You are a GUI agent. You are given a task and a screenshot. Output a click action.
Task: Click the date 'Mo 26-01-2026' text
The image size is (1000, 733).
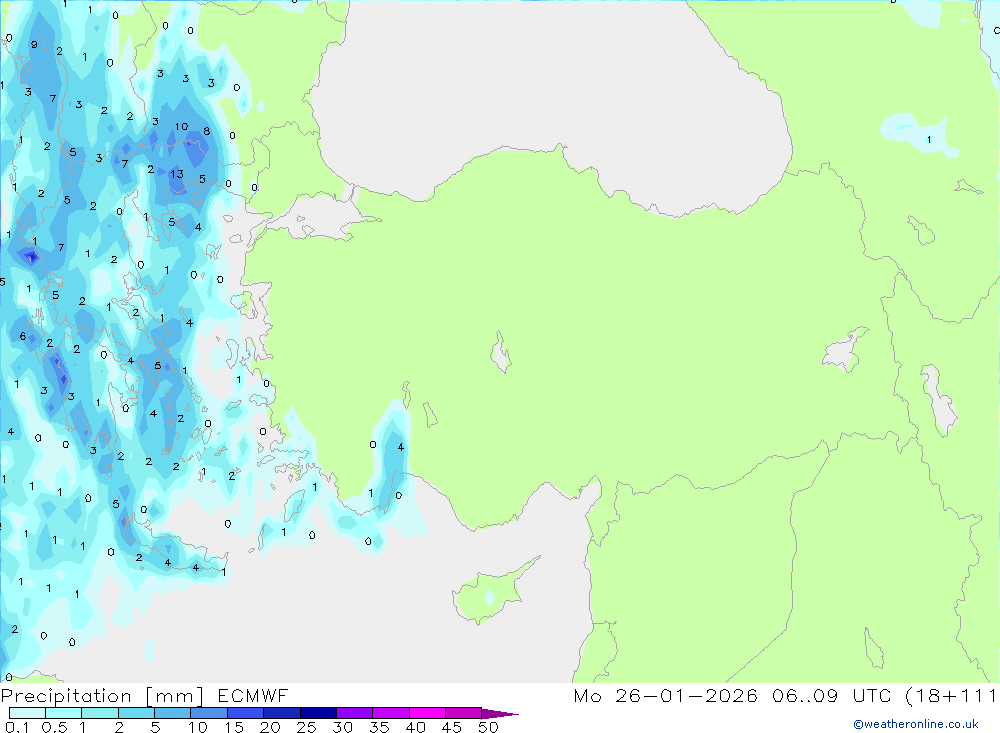click(665, 696)
